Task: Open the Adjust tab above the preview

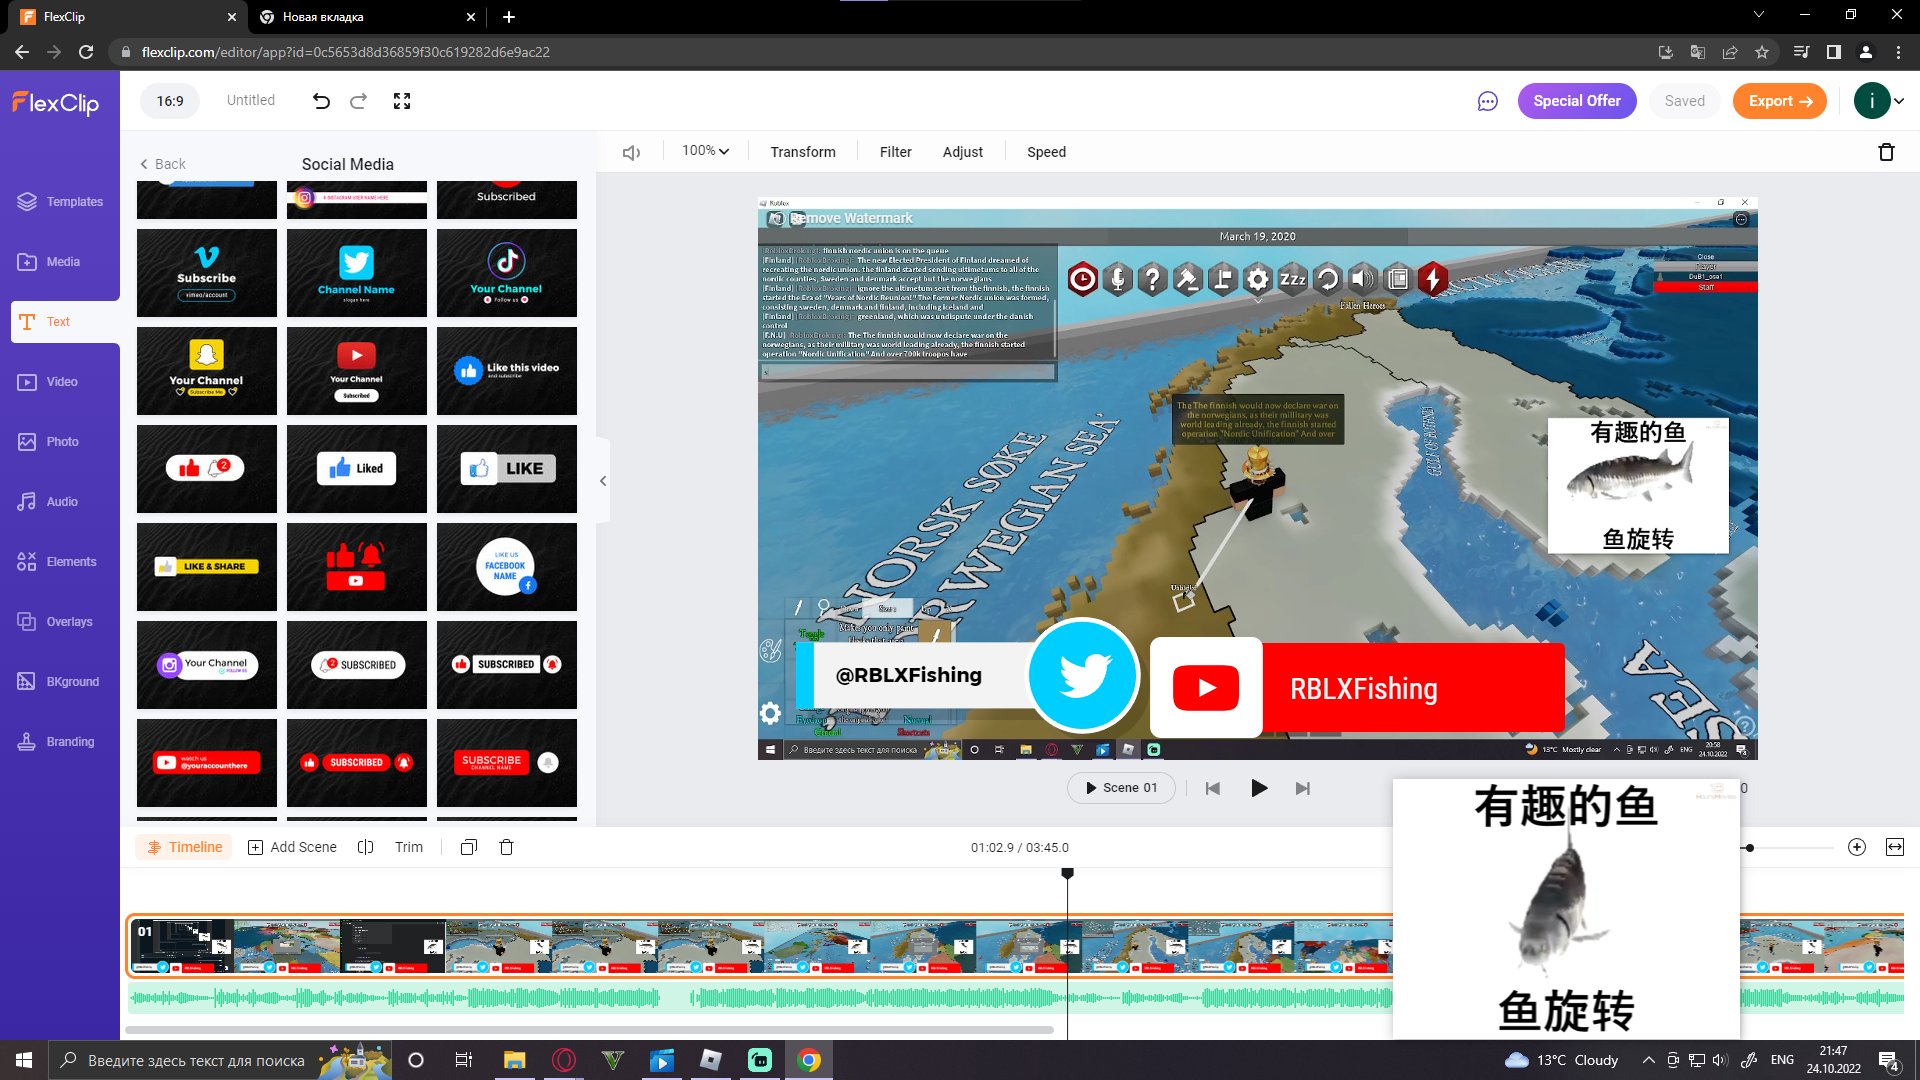Action: [962, 151]
